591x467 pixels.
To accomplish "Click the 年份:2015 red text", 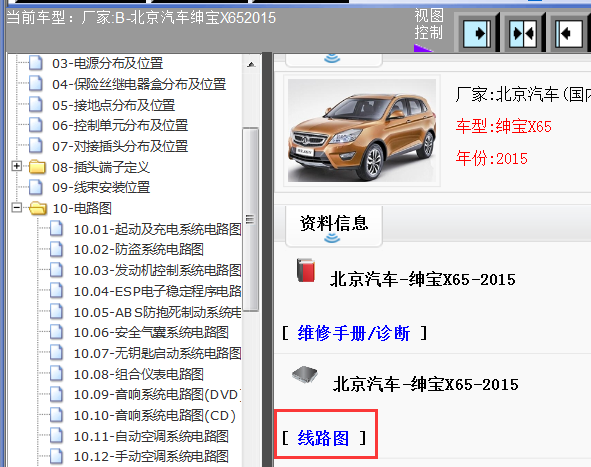I will [491, 158].
